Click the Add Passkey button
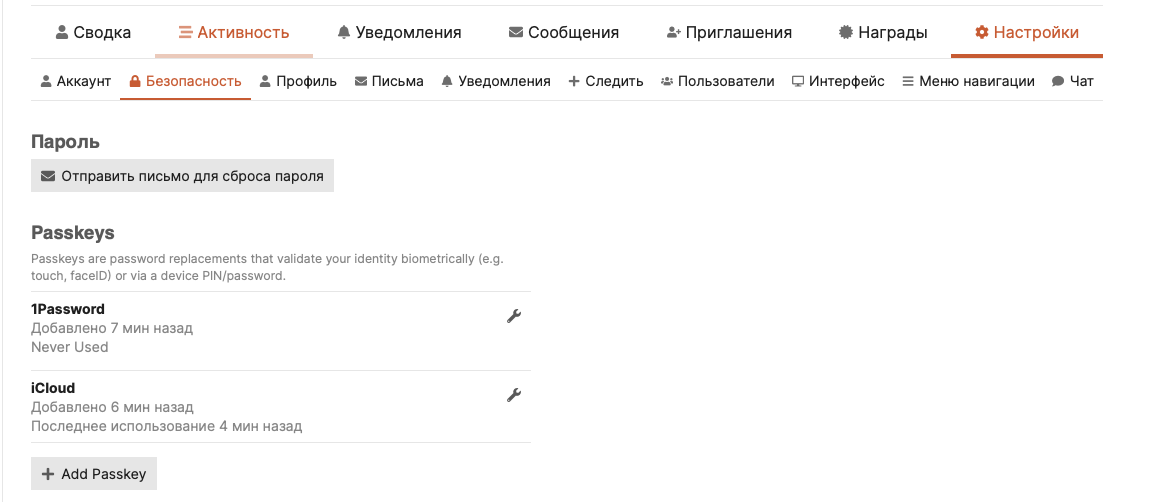 (x=94, y=474)
